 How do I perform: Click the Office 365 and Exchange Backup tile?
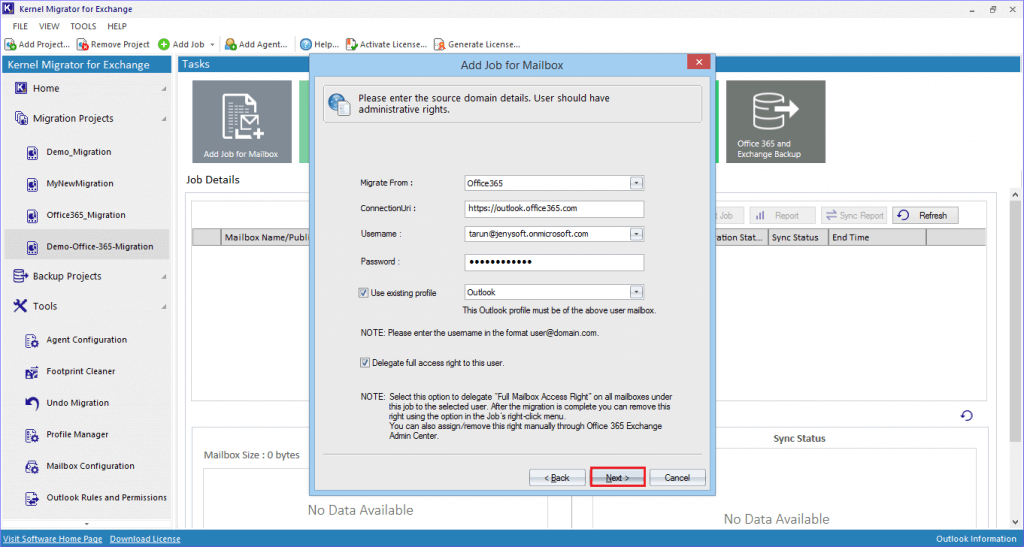pyautogui.click(x=776, y=121)
